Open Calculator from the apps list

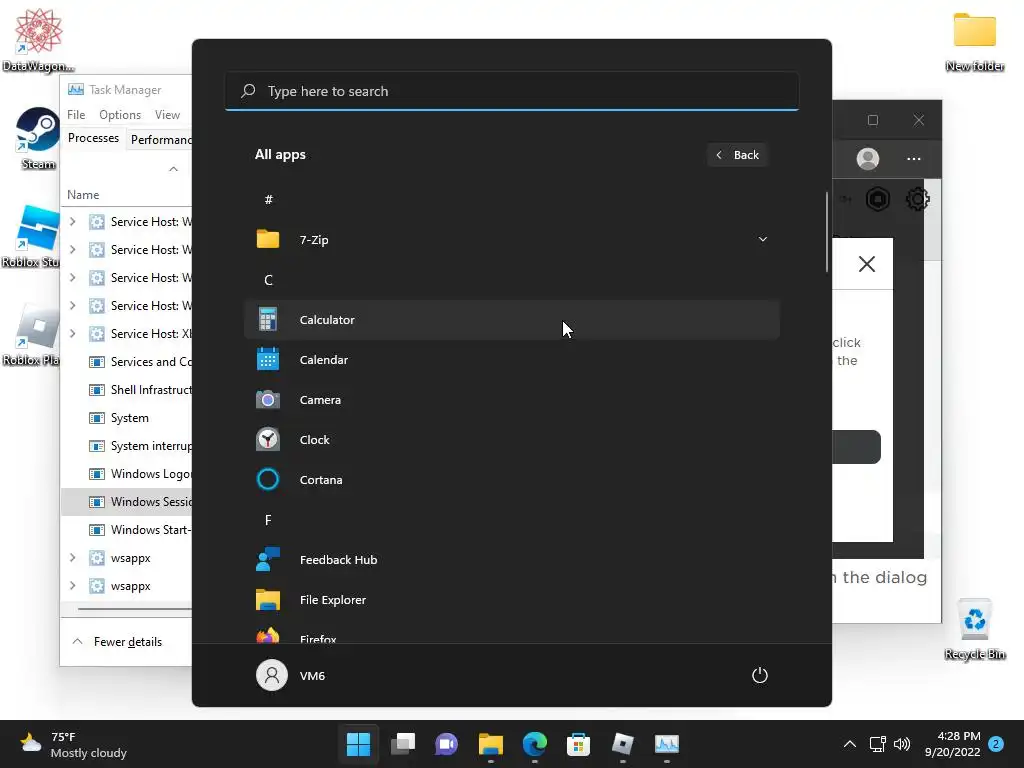point(511,320)
